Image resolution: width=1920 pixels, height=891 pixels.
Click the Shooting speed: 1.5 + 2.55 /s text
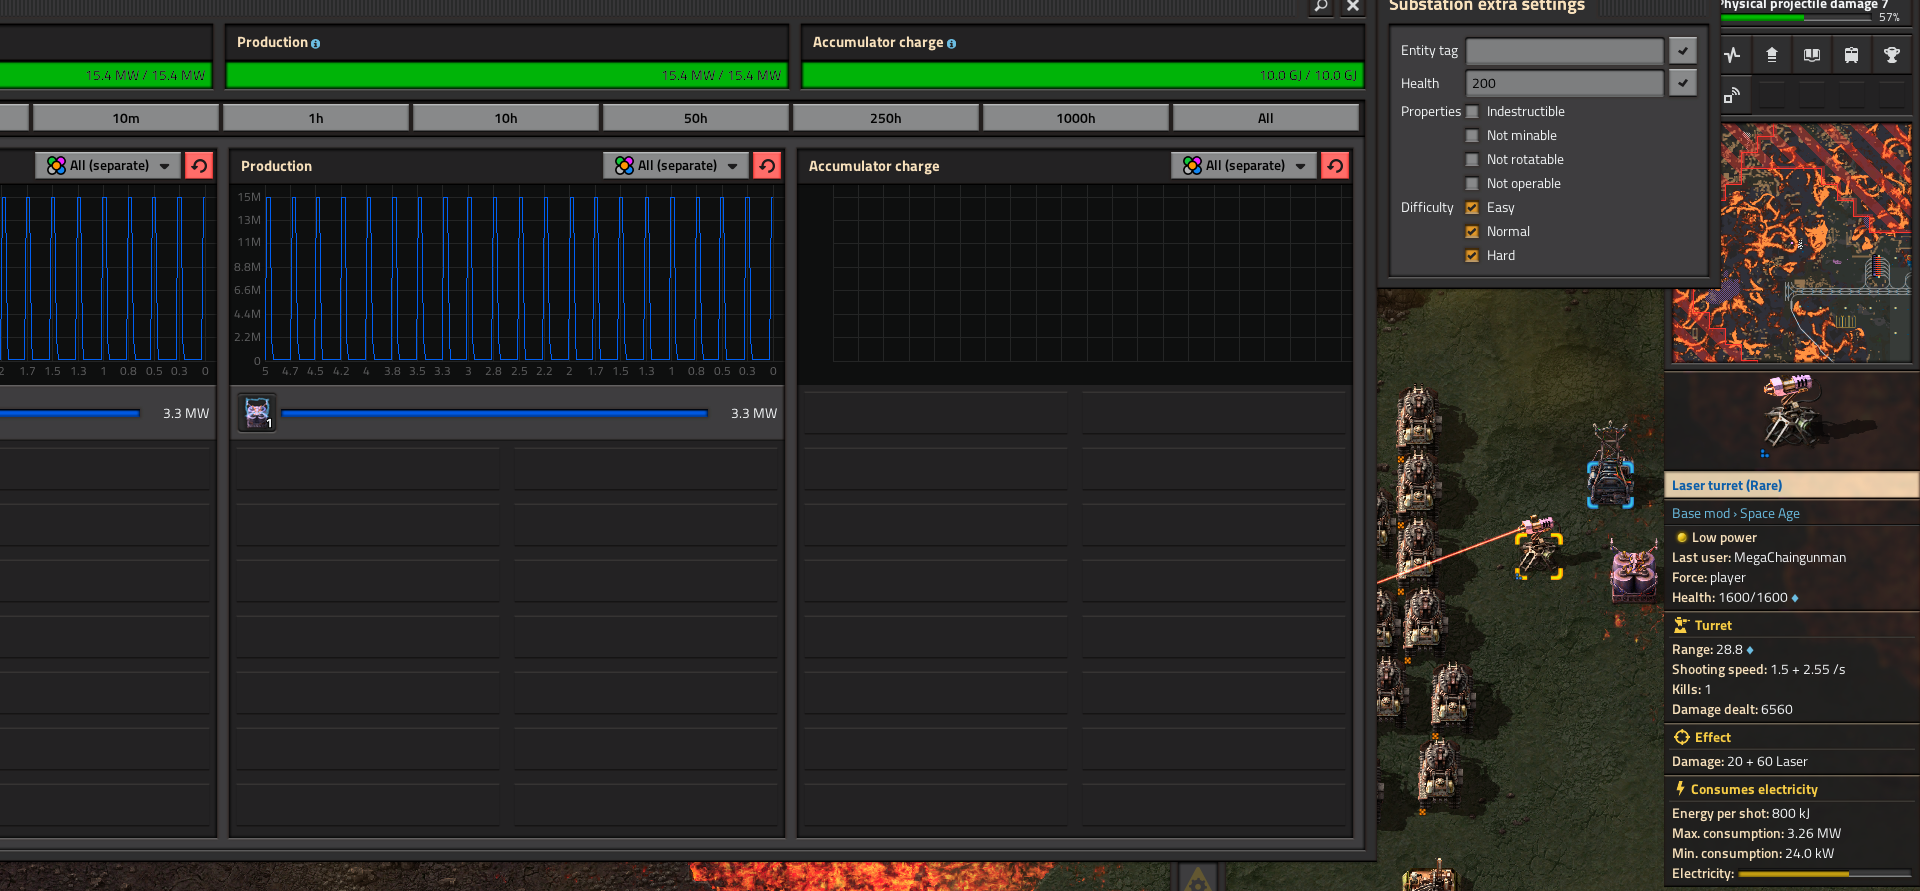[x=1759, y=669]
